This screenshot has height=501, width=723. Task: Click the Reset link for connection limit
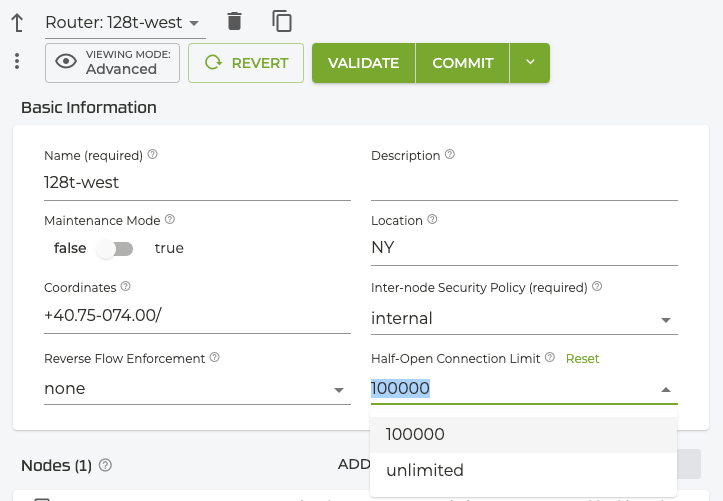583,358
